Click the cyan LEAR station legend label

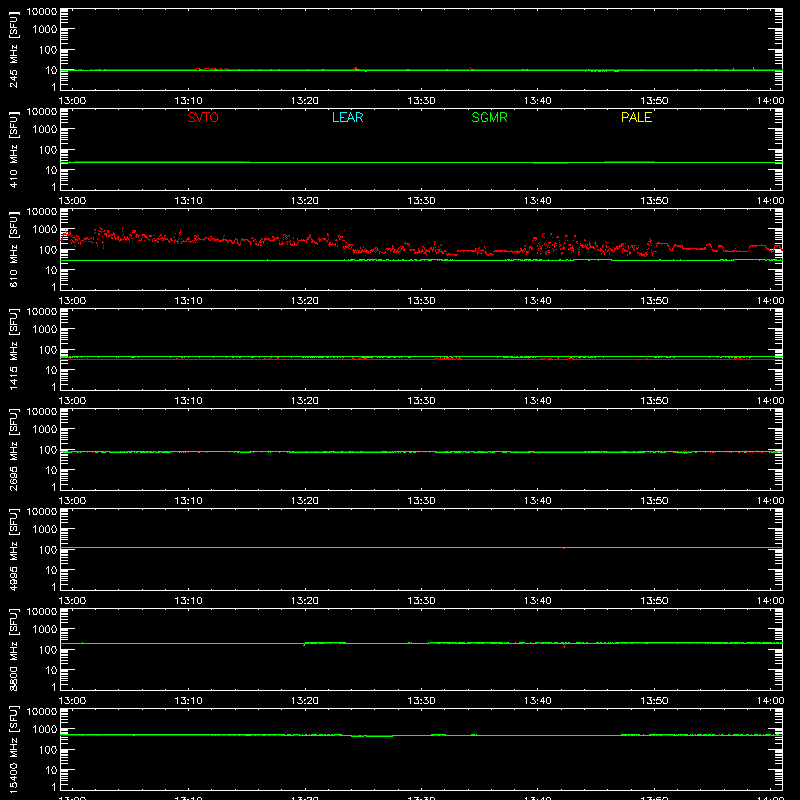pyautogui.click(x=347, y=117)
